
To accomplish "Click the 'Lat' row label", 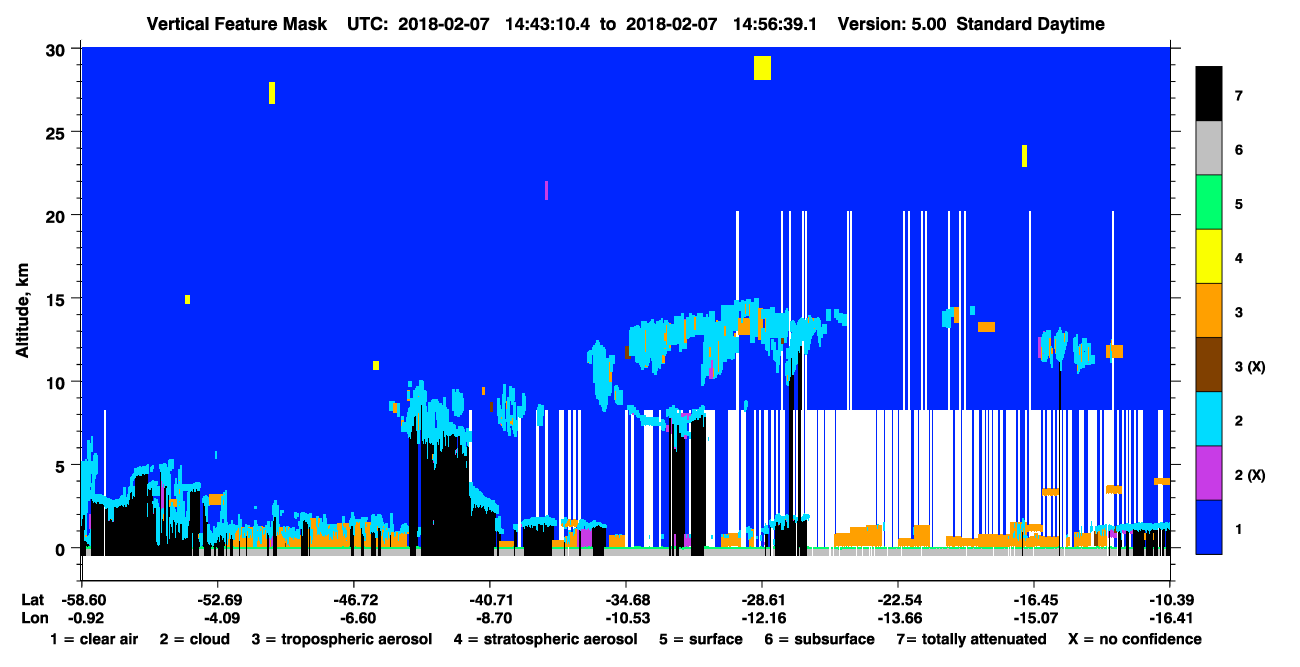I will click(33, 600).
